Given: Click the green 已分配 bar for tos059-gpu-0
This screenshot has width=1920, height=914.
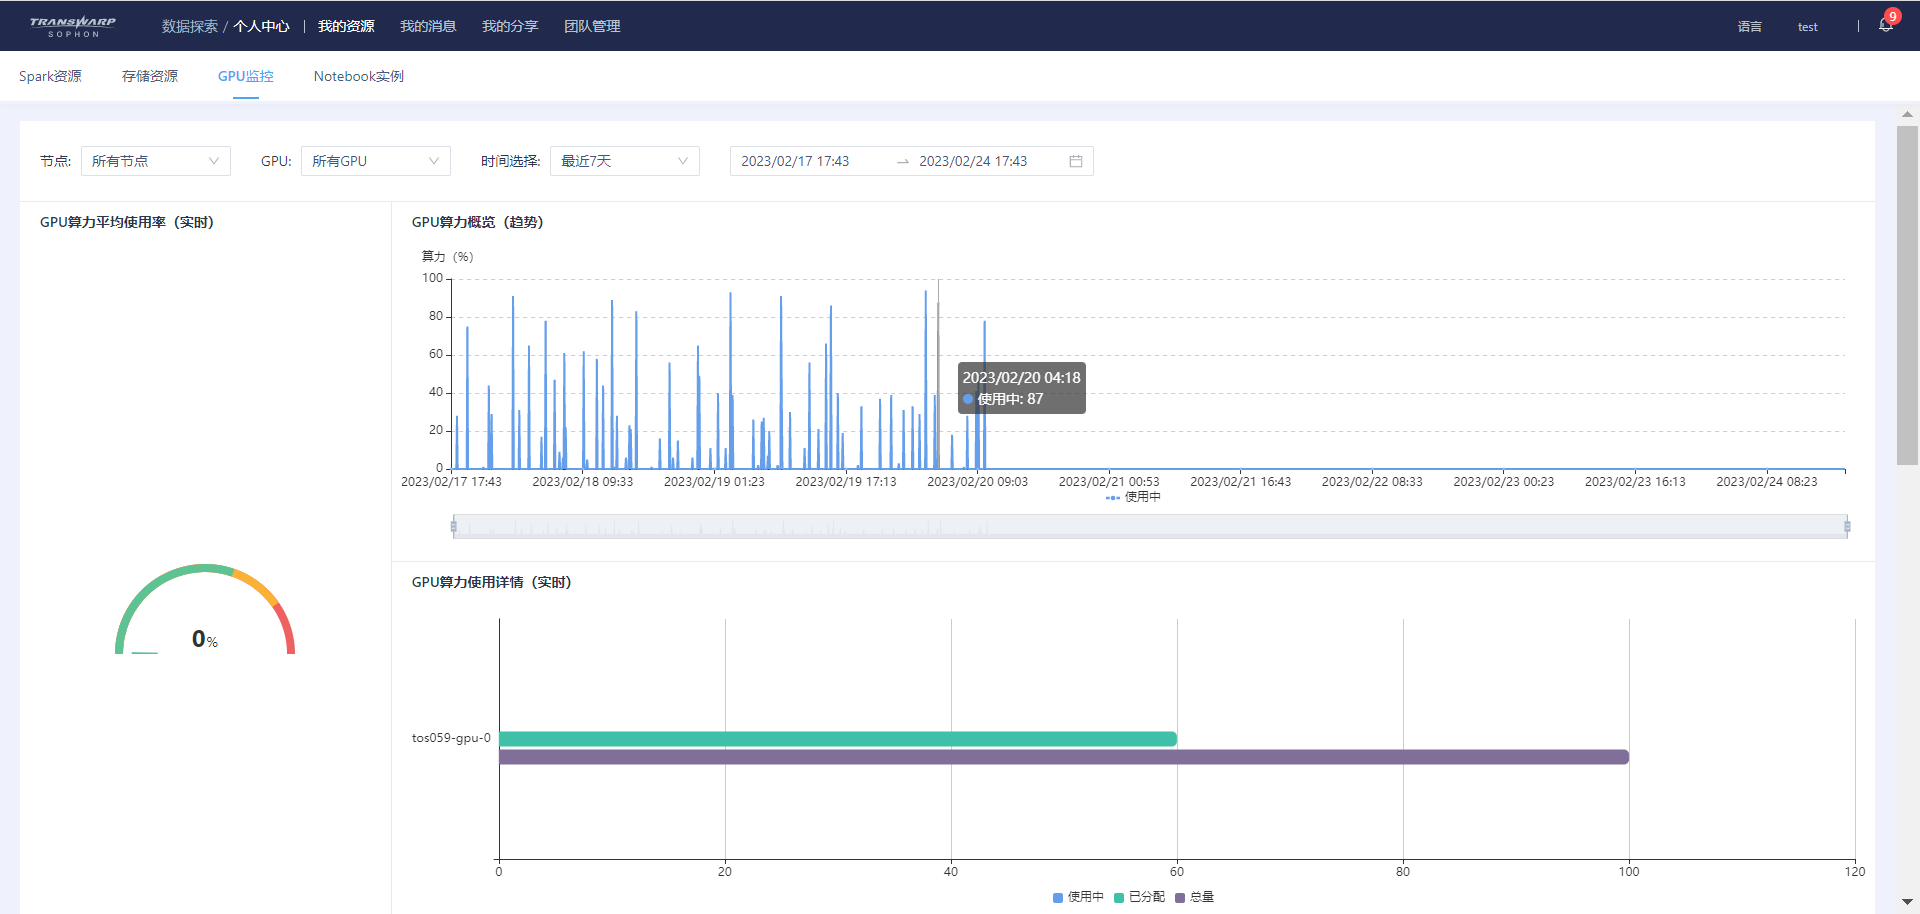Looking at the screenshot, I should tap(838, 739).
